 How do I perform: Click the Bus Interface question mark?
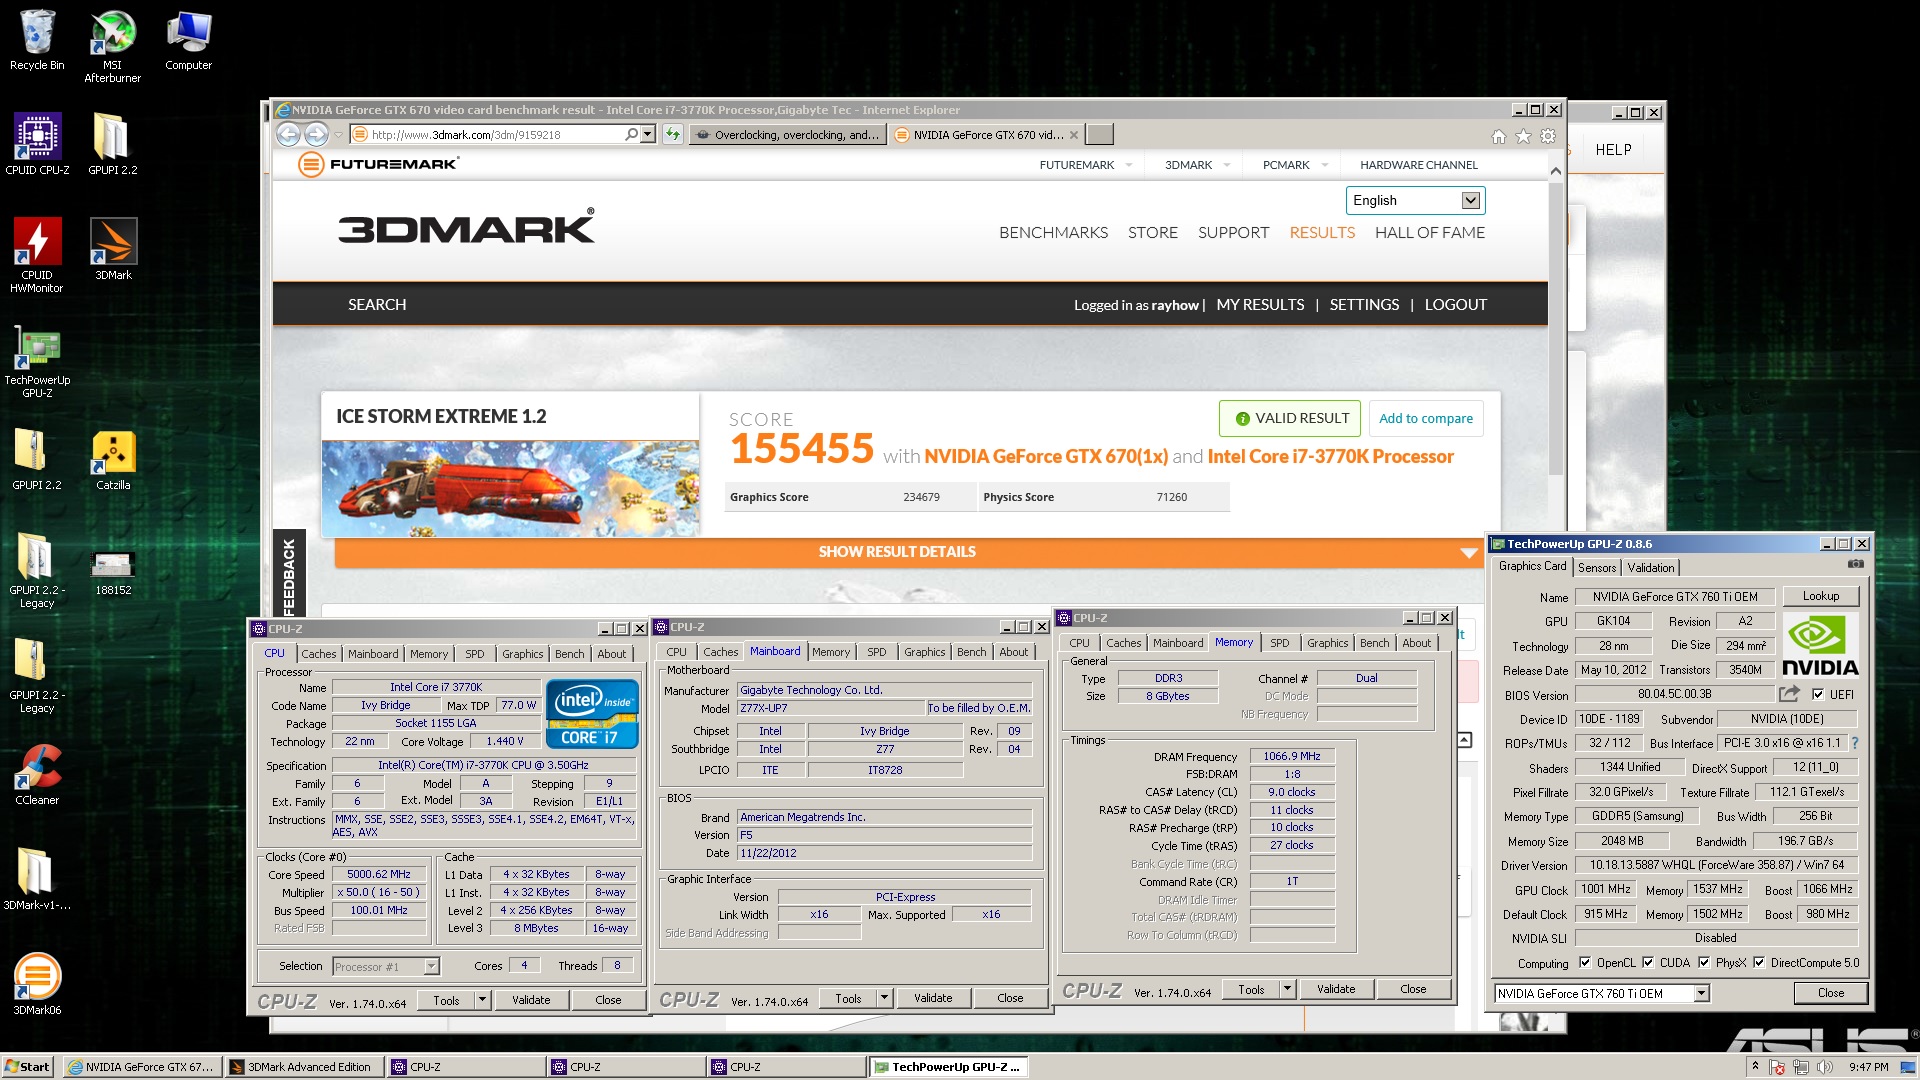pyautogui.click(x=1855, y=743)
